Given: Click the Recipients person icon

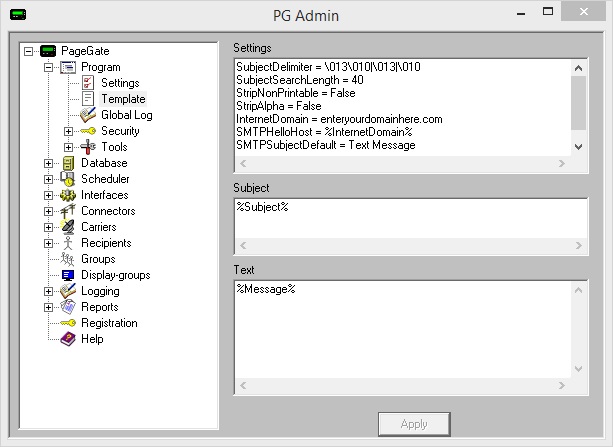Looking at the screenshot, I should pos(68,243).
